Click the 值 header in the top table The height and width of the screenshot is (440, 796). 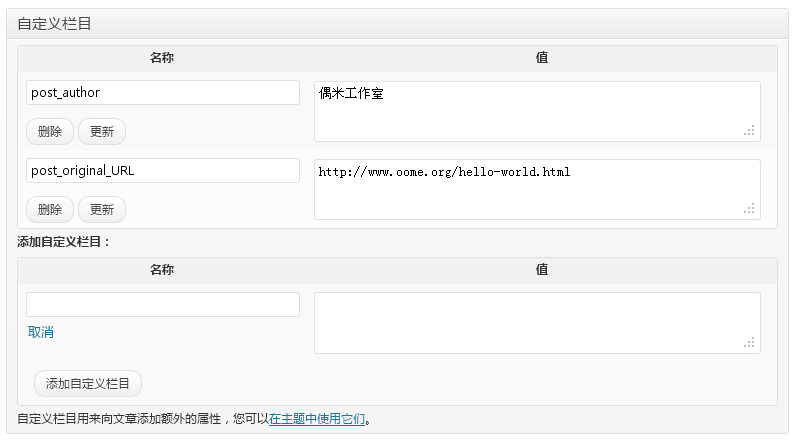click(x=542, y=58)
